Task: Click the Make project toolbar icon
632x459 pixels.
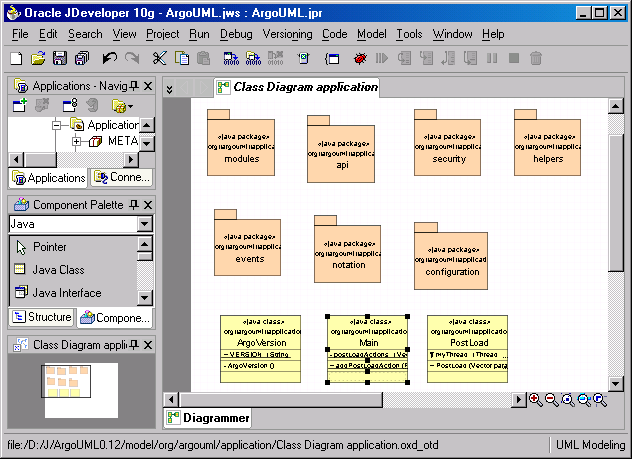Action: pos(231,58)
